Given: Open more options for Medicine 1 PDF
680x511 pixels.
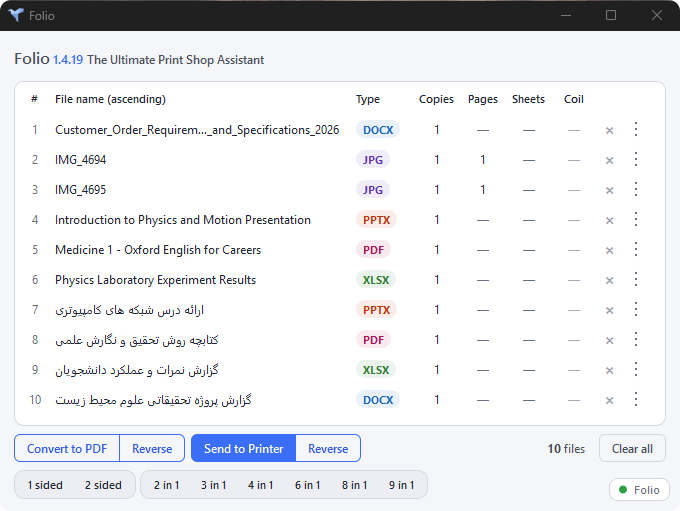Looking at the screenshot, I should click(636, 249).
